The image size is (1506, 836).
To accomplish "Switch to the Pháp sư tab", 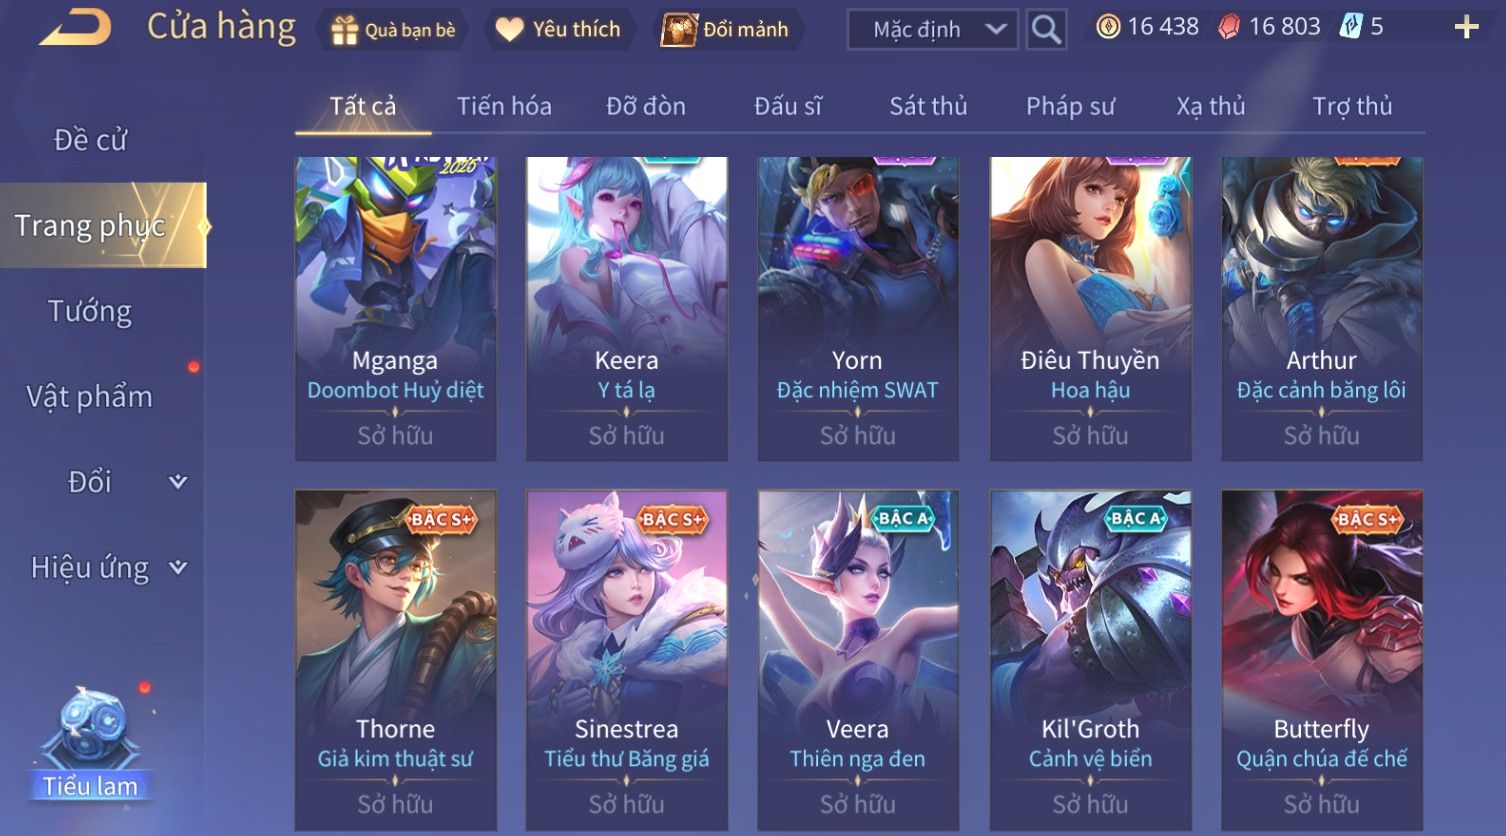I will pyautogui.click(x=1070, y=106).
